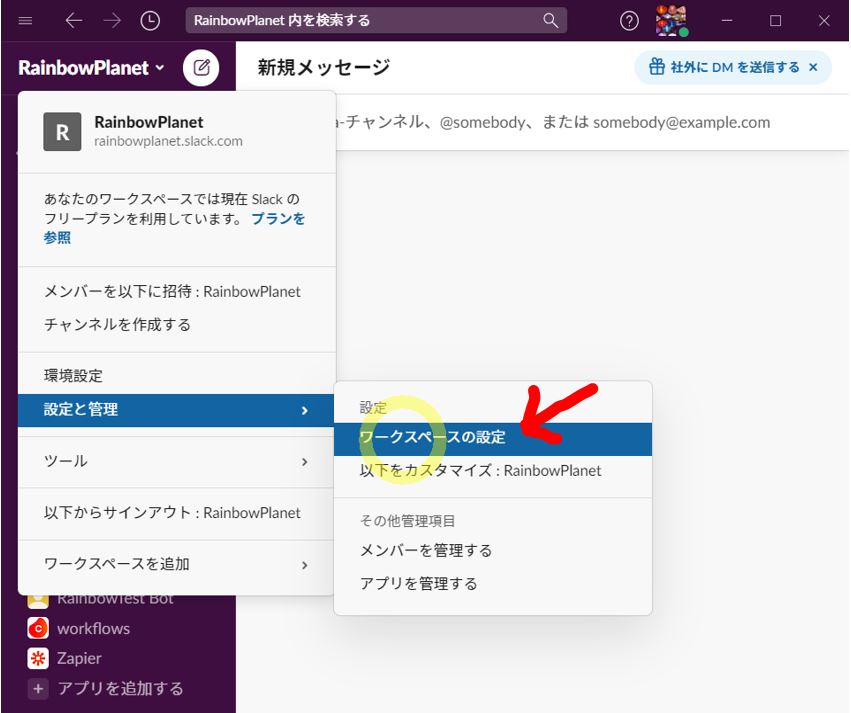Click 社外に DM を送信する button
This screenshot has height=713, width=851.
733,67
